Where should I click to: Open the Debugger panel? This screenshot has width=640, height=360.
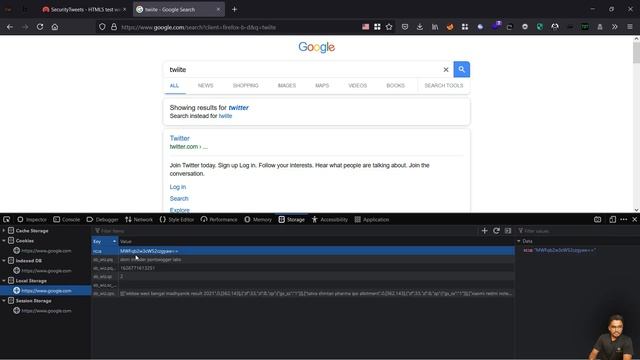[102, 220]
